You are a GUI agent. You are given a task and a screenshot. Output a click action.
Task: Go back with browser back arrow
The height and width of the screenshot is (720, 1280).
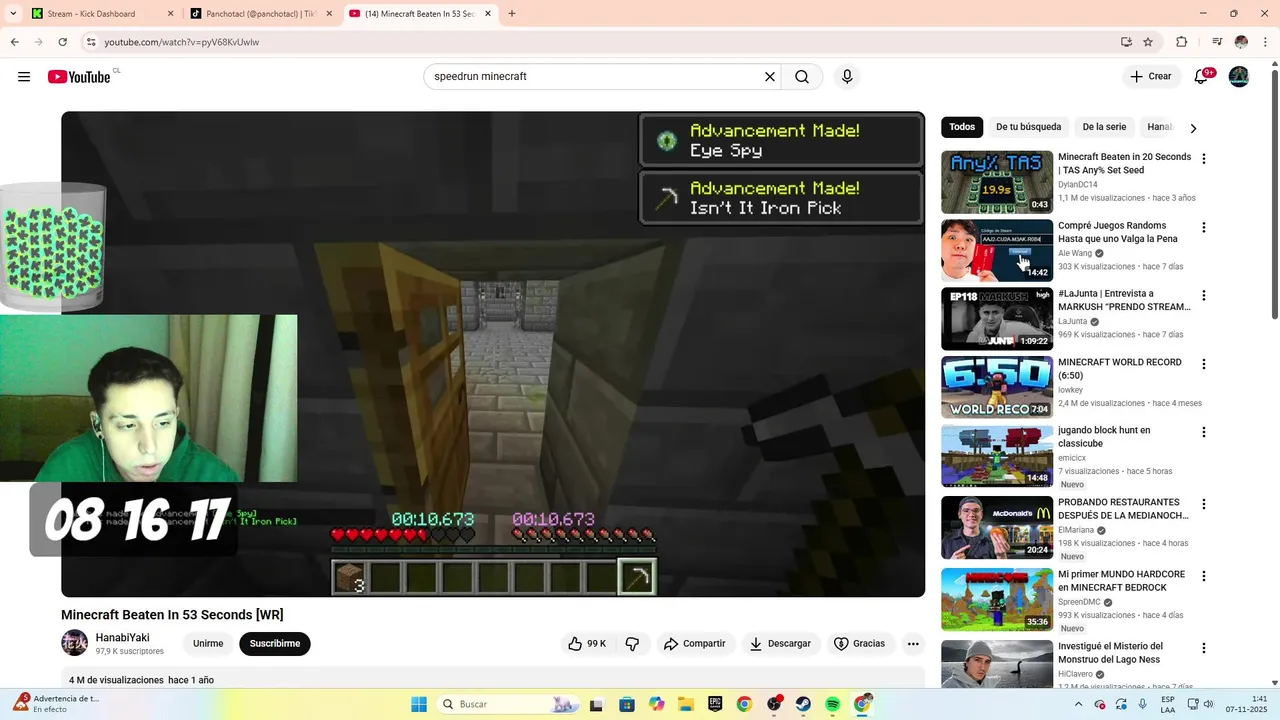point(14,42)
